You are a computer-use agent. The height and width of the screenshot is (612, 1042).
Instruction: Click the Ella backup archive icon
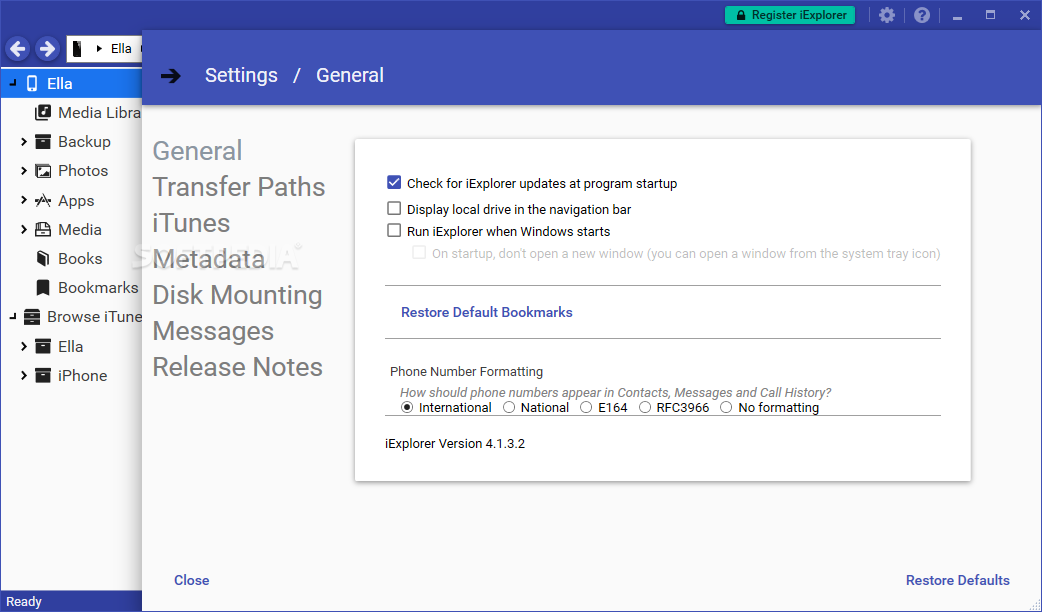[x=43, y=346]
